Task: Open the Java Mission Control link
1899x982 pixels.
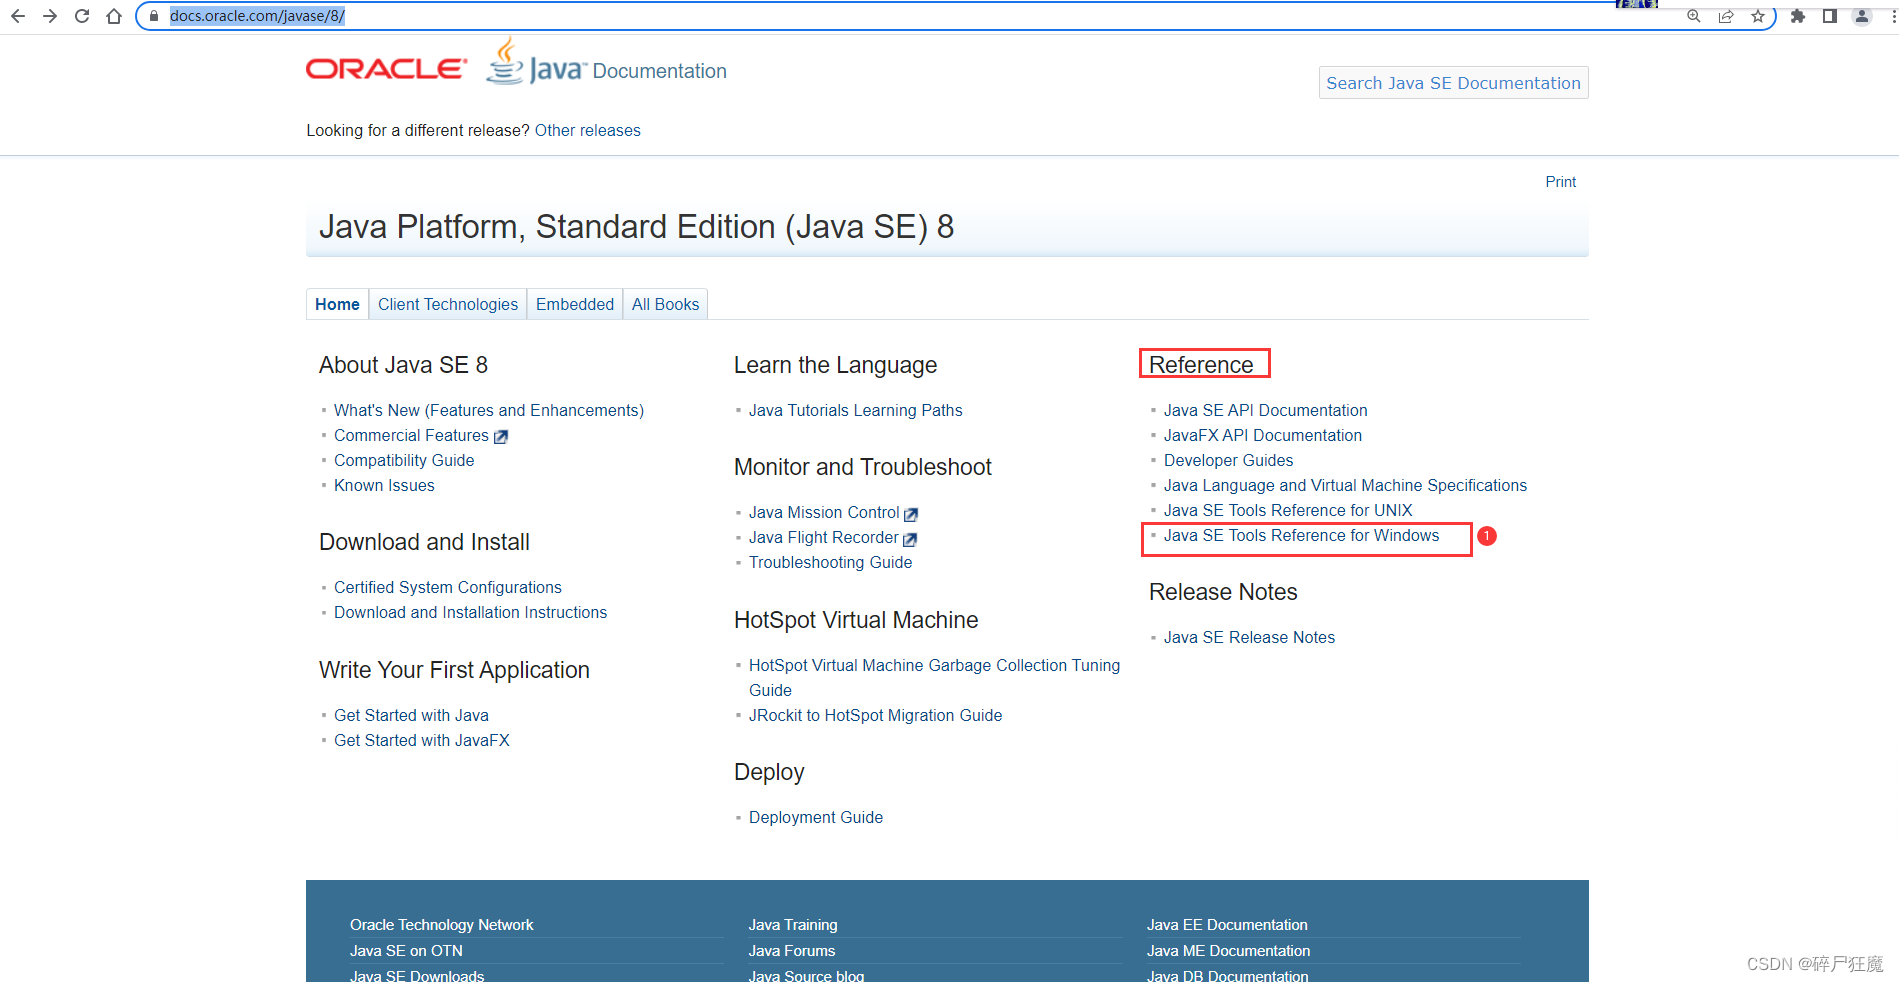Action: tap(824, 512)
